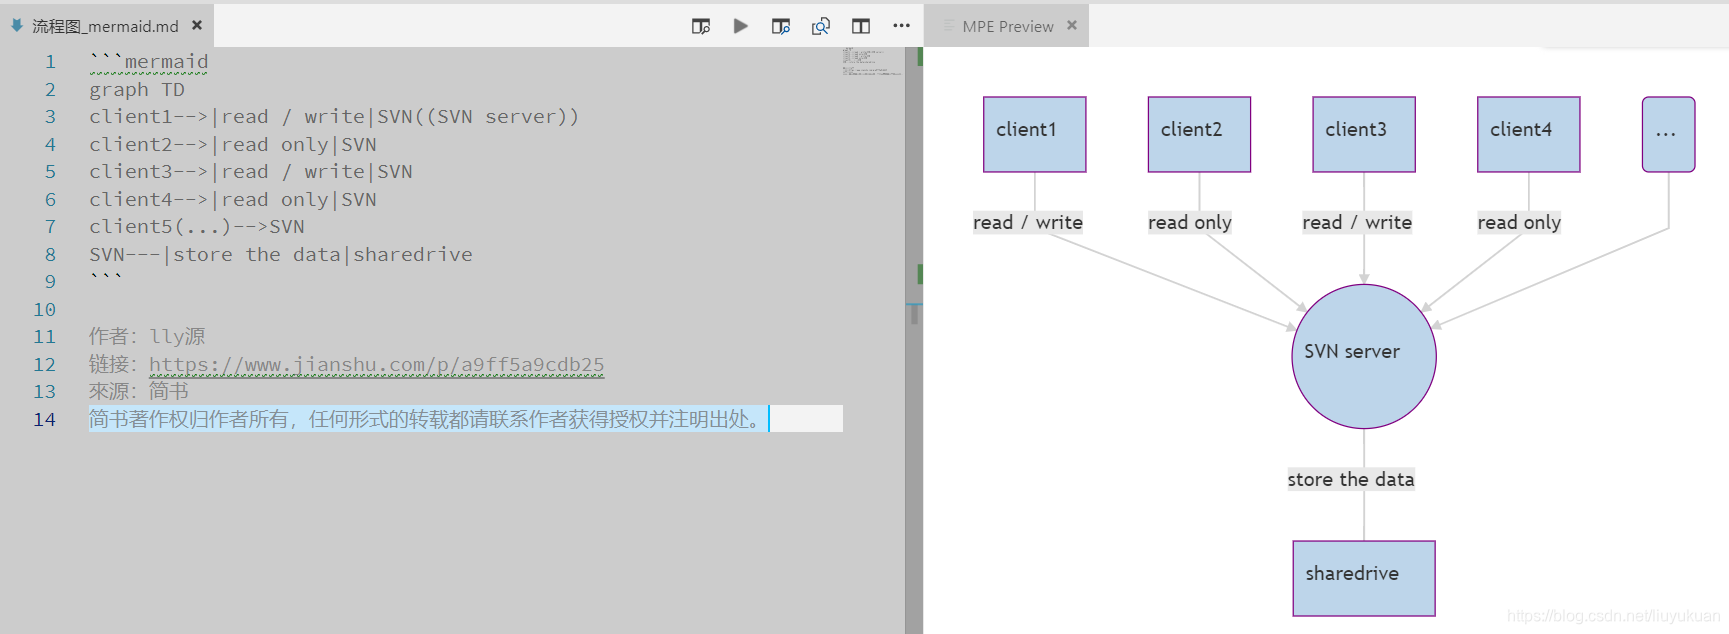Open preview to the side (first toolbar icon)

tap(701, 26)
